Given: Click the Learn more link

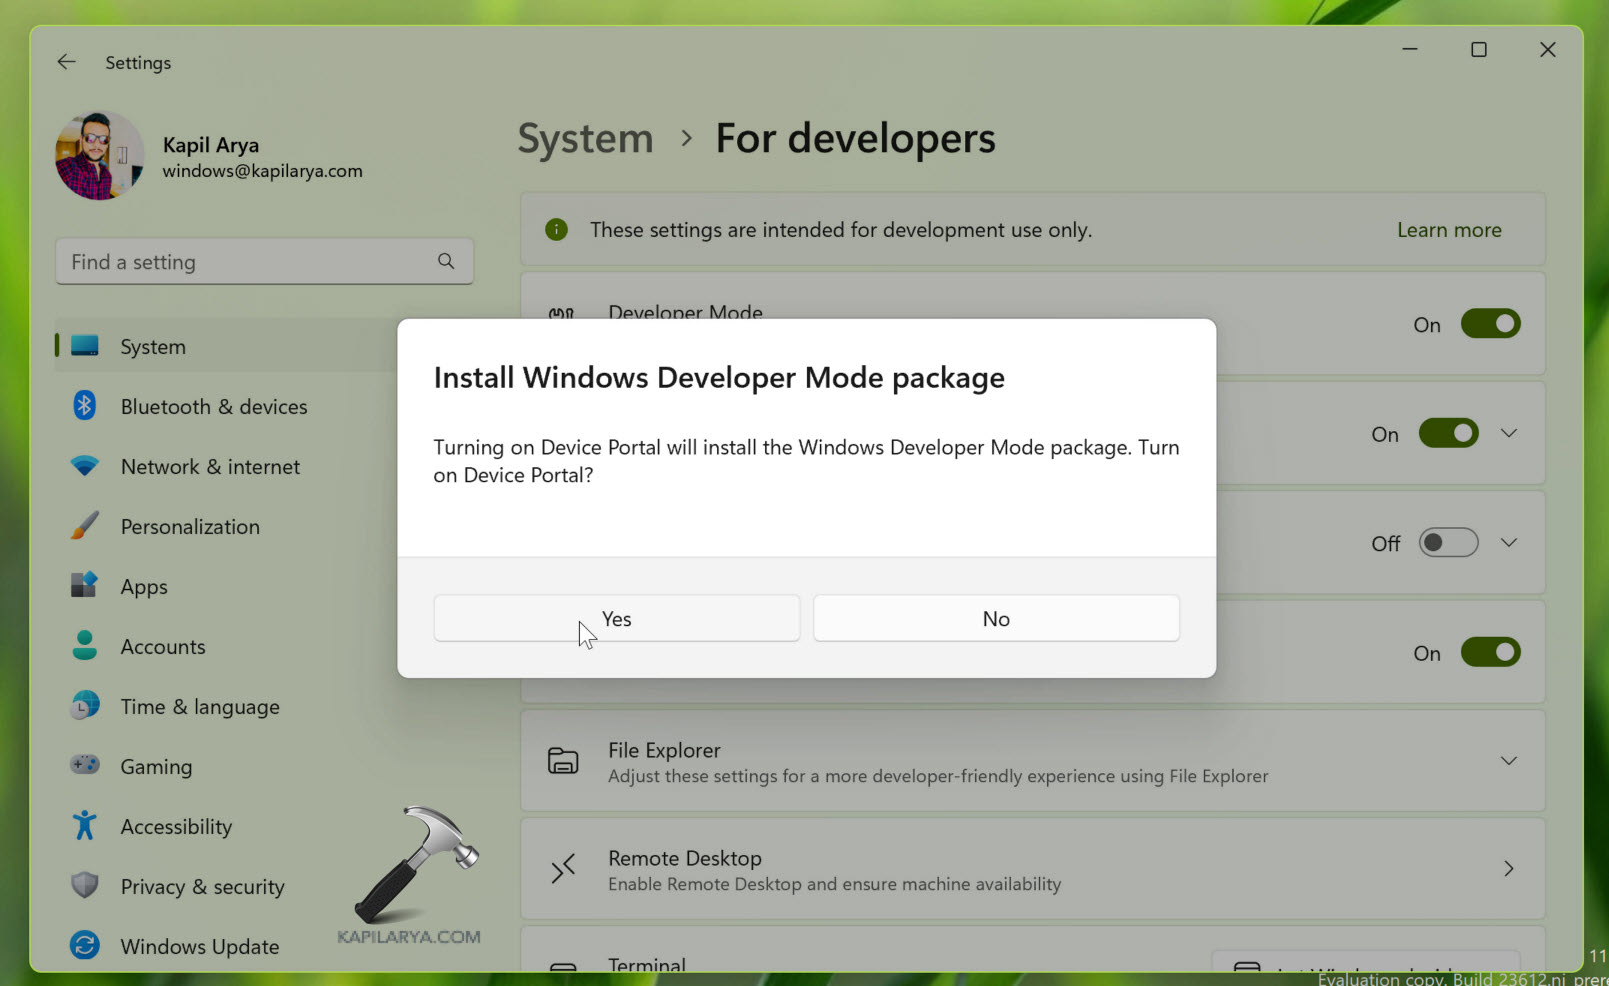Looking at the screenshot, I should [x=1449, y=230].
